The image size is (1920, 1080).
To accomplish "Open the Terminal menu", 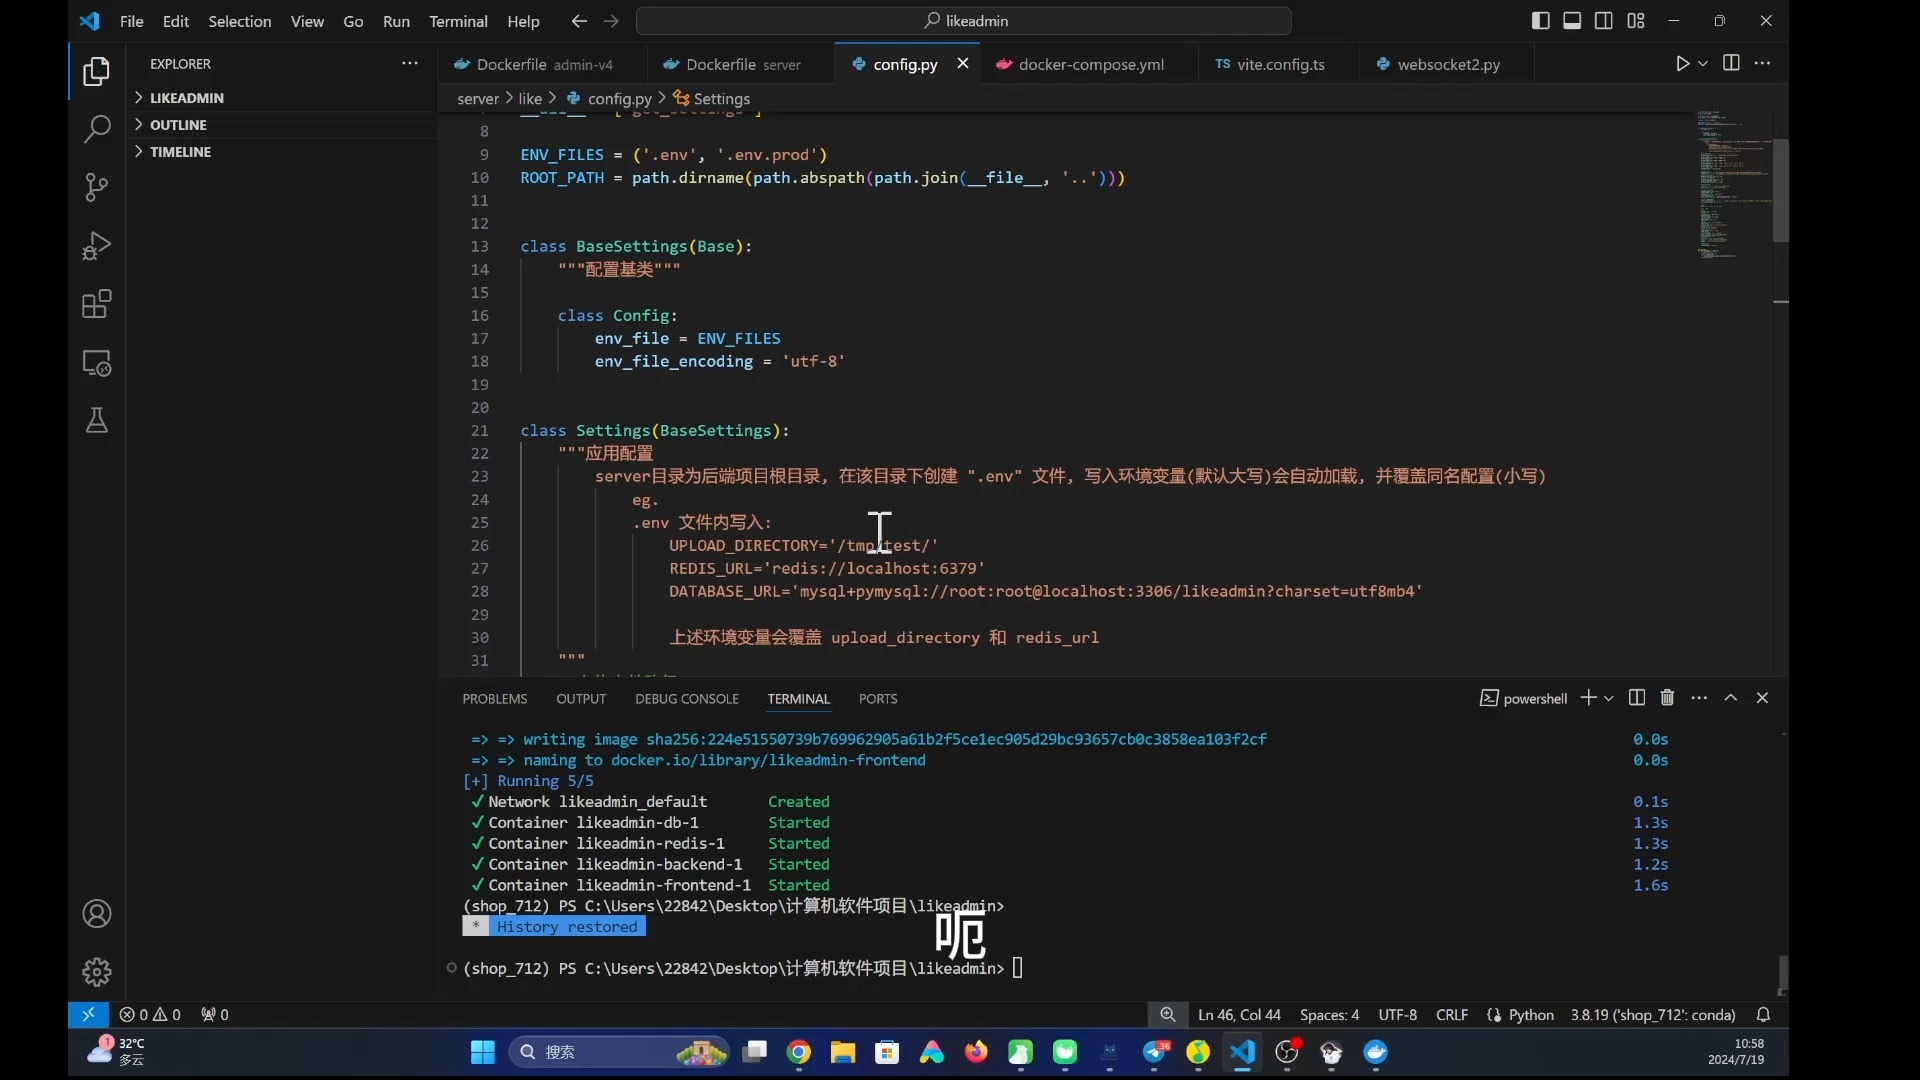I will coord(458,21).
